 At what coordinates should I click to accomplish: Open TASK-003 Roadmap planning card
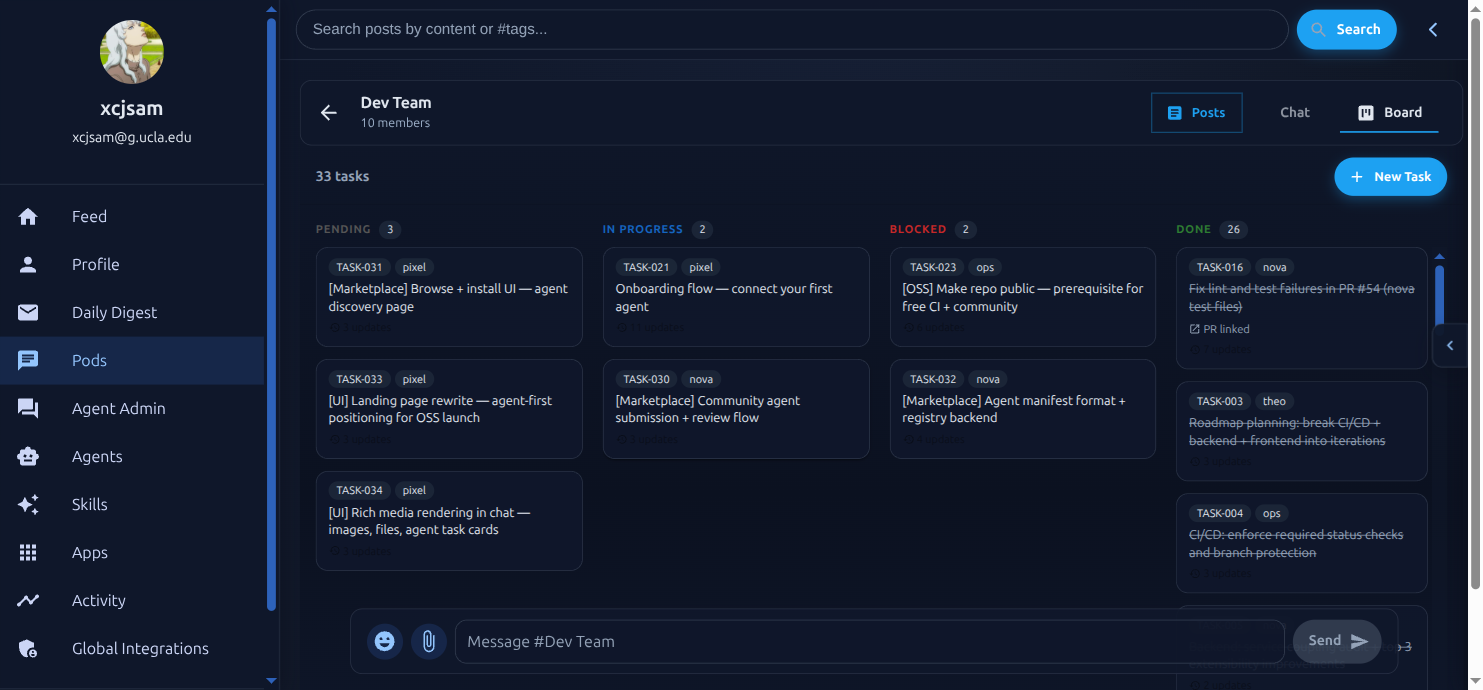pos(1302,431)
